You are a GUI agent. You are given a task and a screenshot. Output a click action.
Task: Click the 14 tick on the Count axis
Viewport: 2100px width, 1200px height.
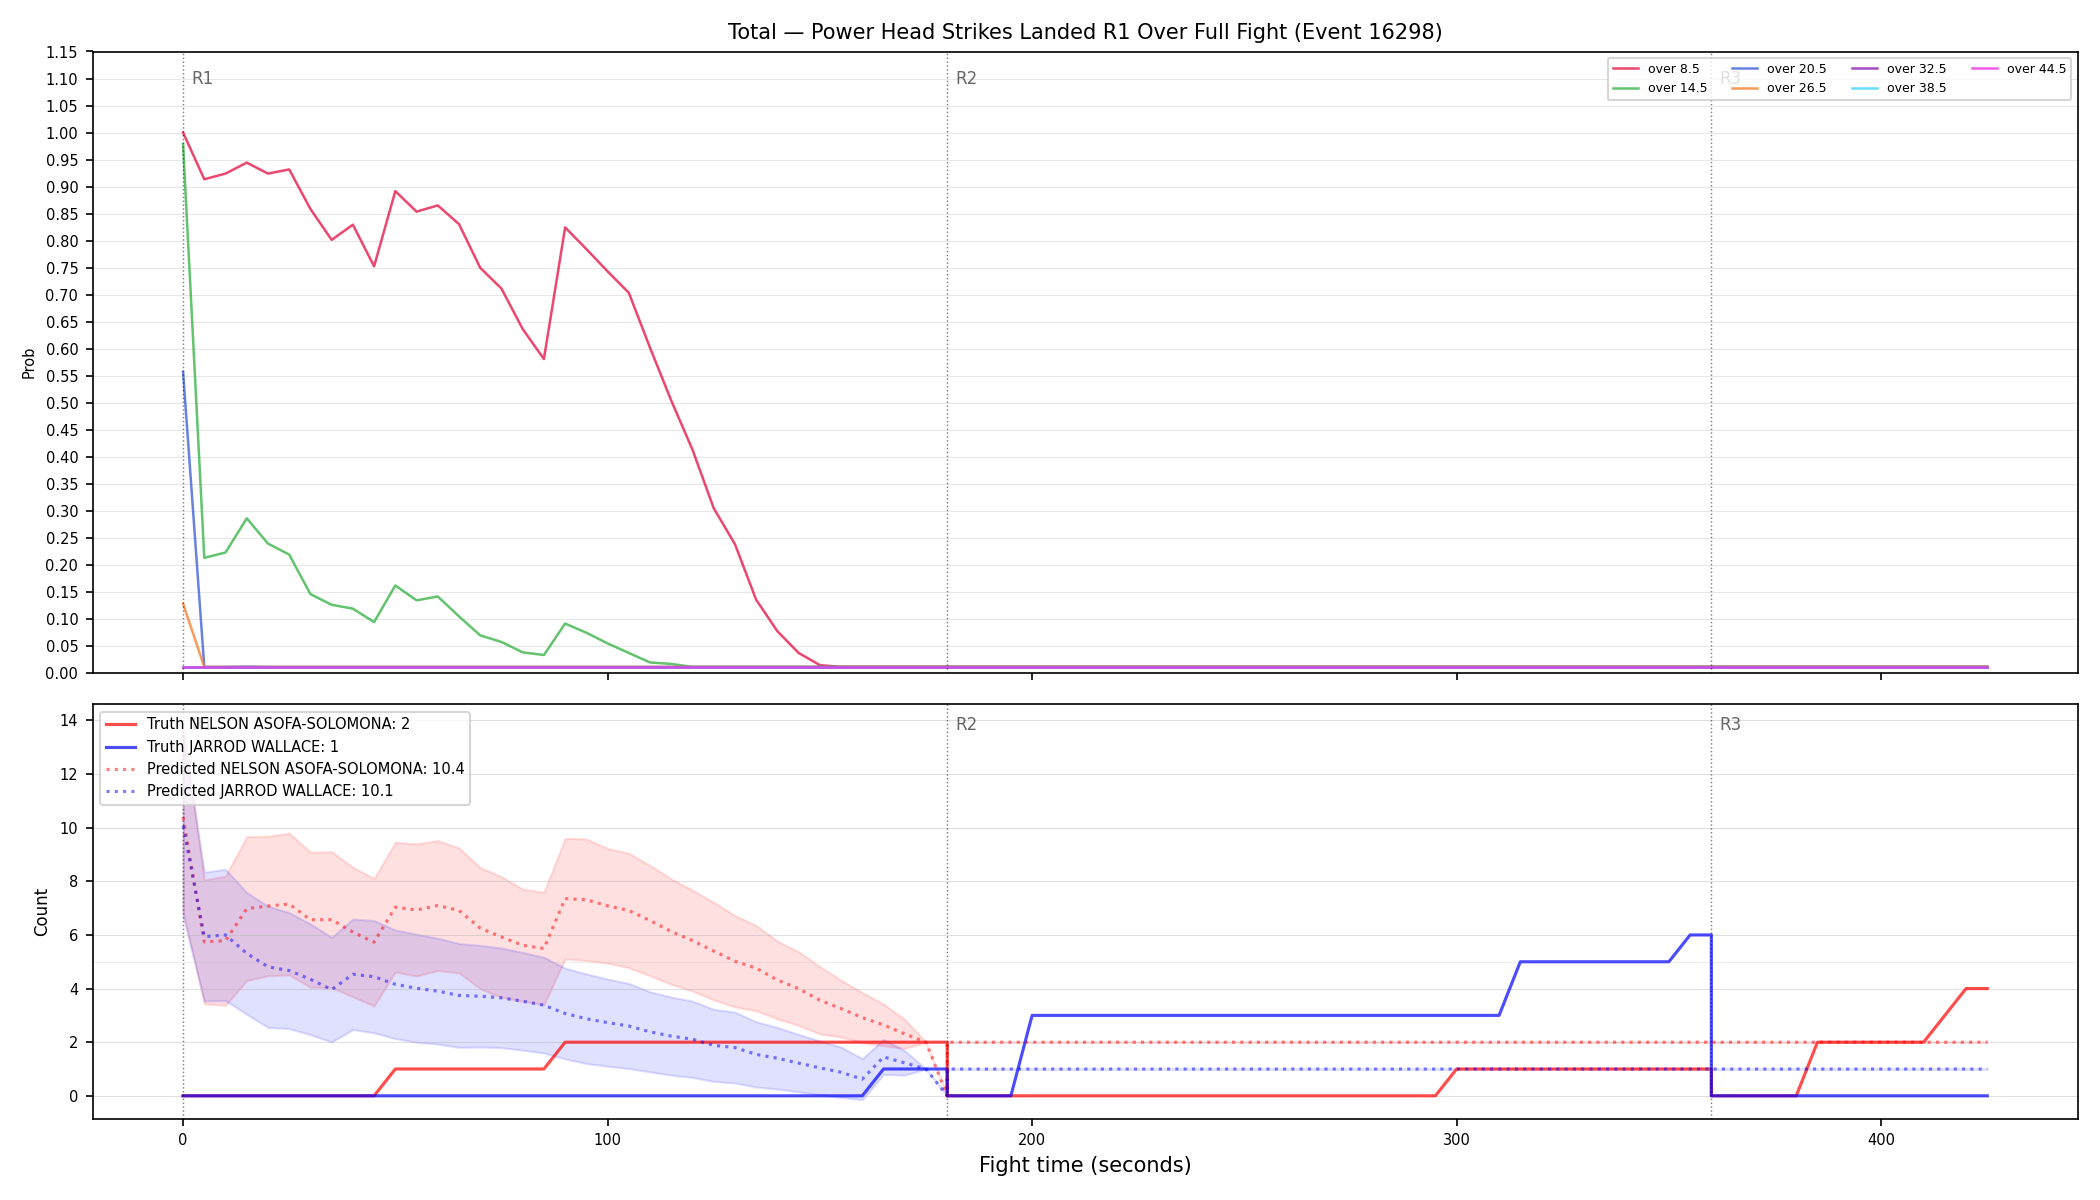[x=68, y=720]
